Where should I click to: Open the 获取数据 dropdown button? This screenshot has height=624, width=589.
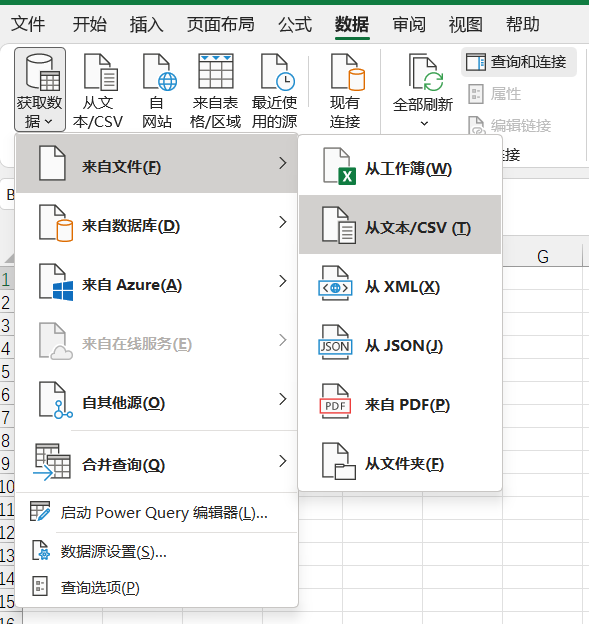[40, 90]
